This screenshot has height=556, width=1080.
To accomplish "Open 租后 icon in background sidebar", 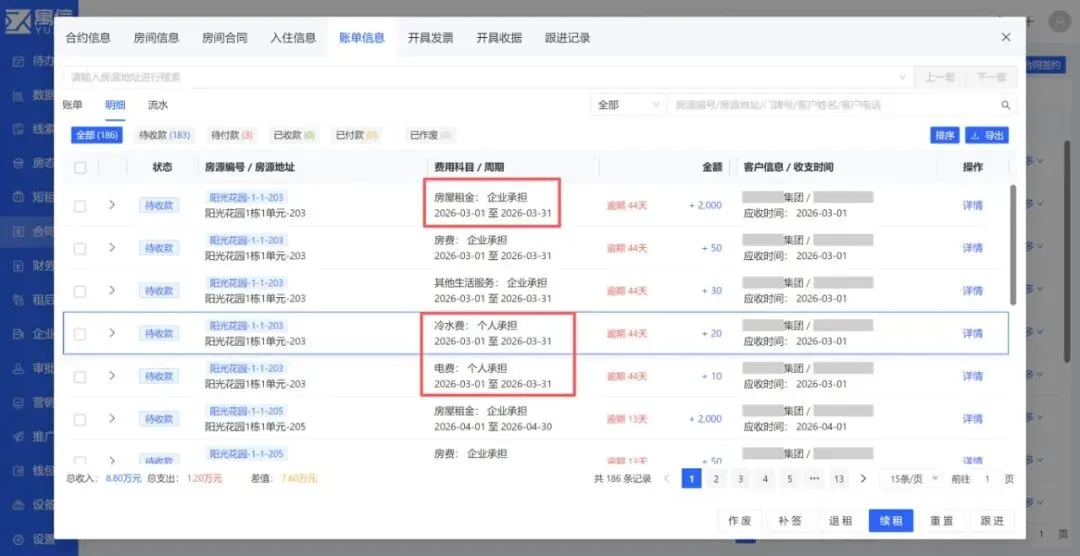I will tap(19, 300).
